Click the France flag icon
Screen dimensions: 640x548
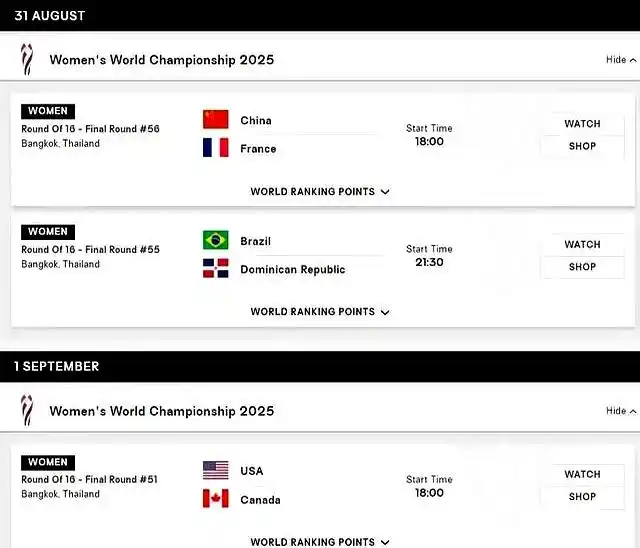click(216, 147)
